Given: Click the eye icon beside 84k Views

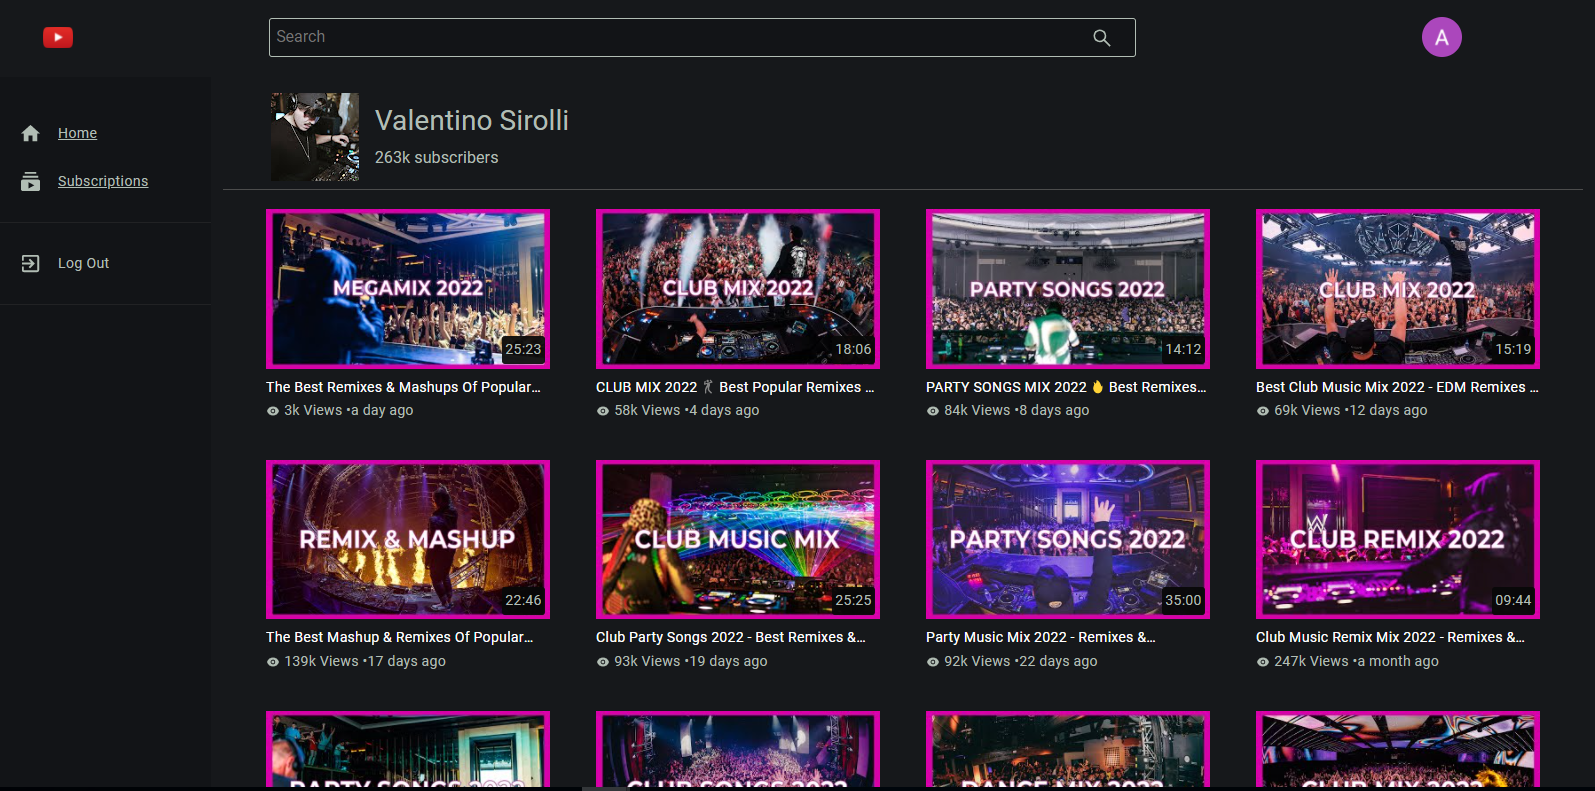Looking at the screenshot, I should [x=932, y=411].
